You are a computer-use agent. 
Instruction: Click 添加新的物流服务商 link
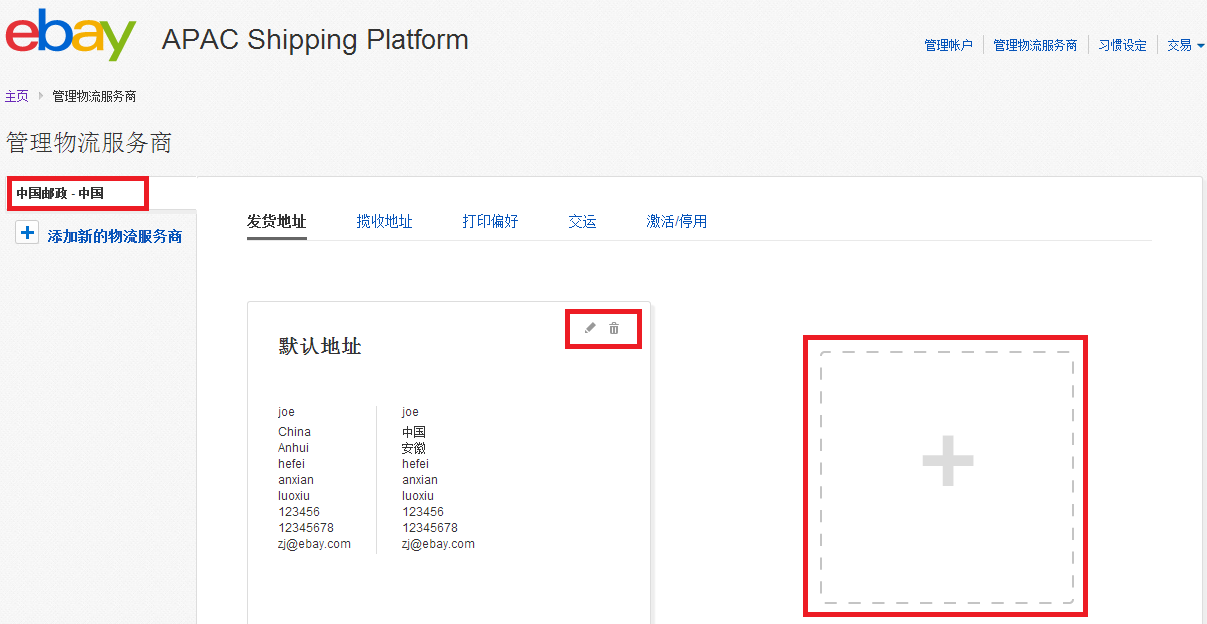(115, 237)
